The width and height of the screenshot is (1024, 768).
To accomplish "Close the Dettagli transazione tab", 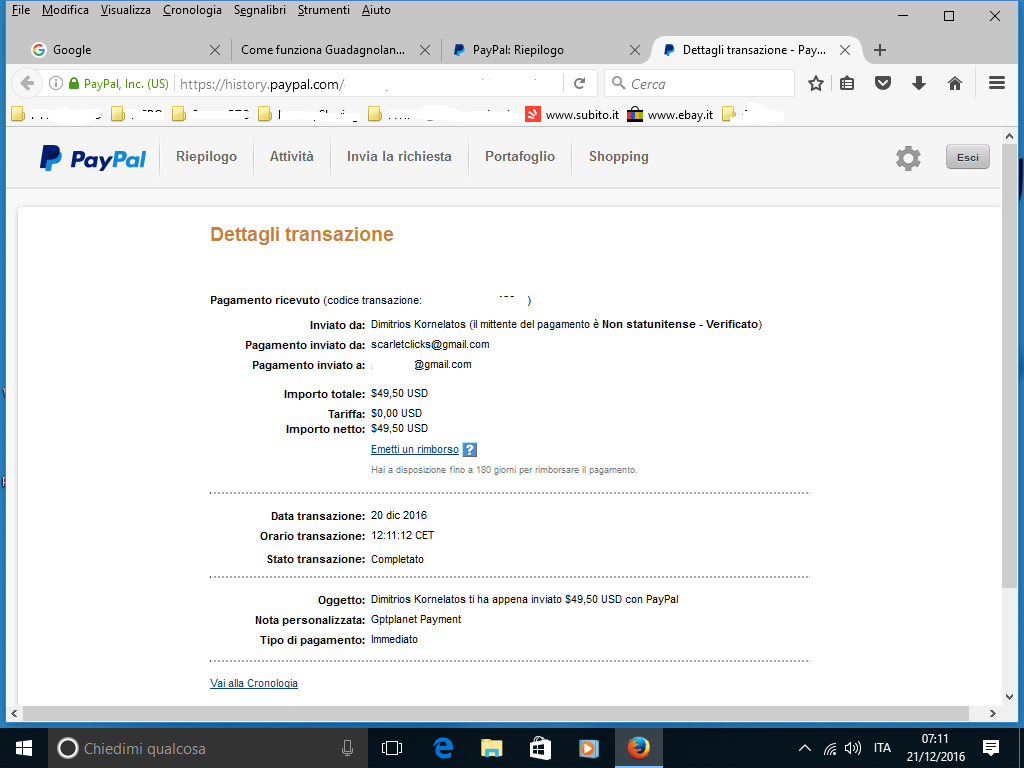I will 844,50.
